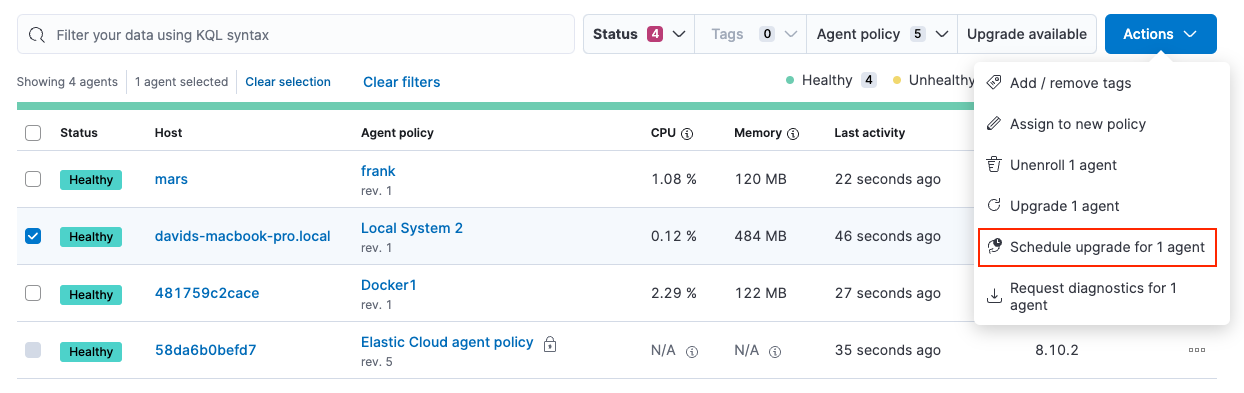Click the info icon next to Memory header

pyautogui.click(x=793, y=133)
